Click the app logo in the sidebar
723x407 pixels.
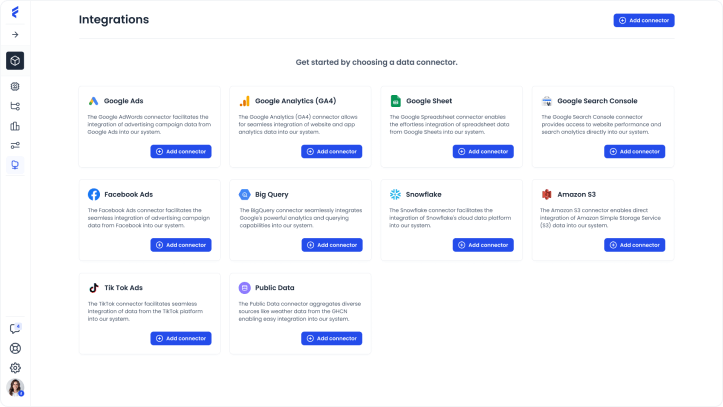pyautogui.click(x=15, y=12)
